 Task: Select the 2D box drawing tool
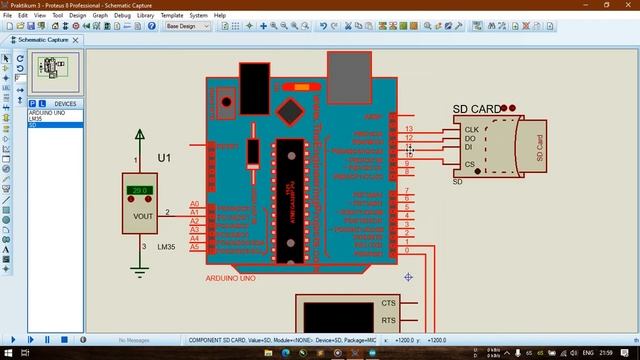(6, 210)
